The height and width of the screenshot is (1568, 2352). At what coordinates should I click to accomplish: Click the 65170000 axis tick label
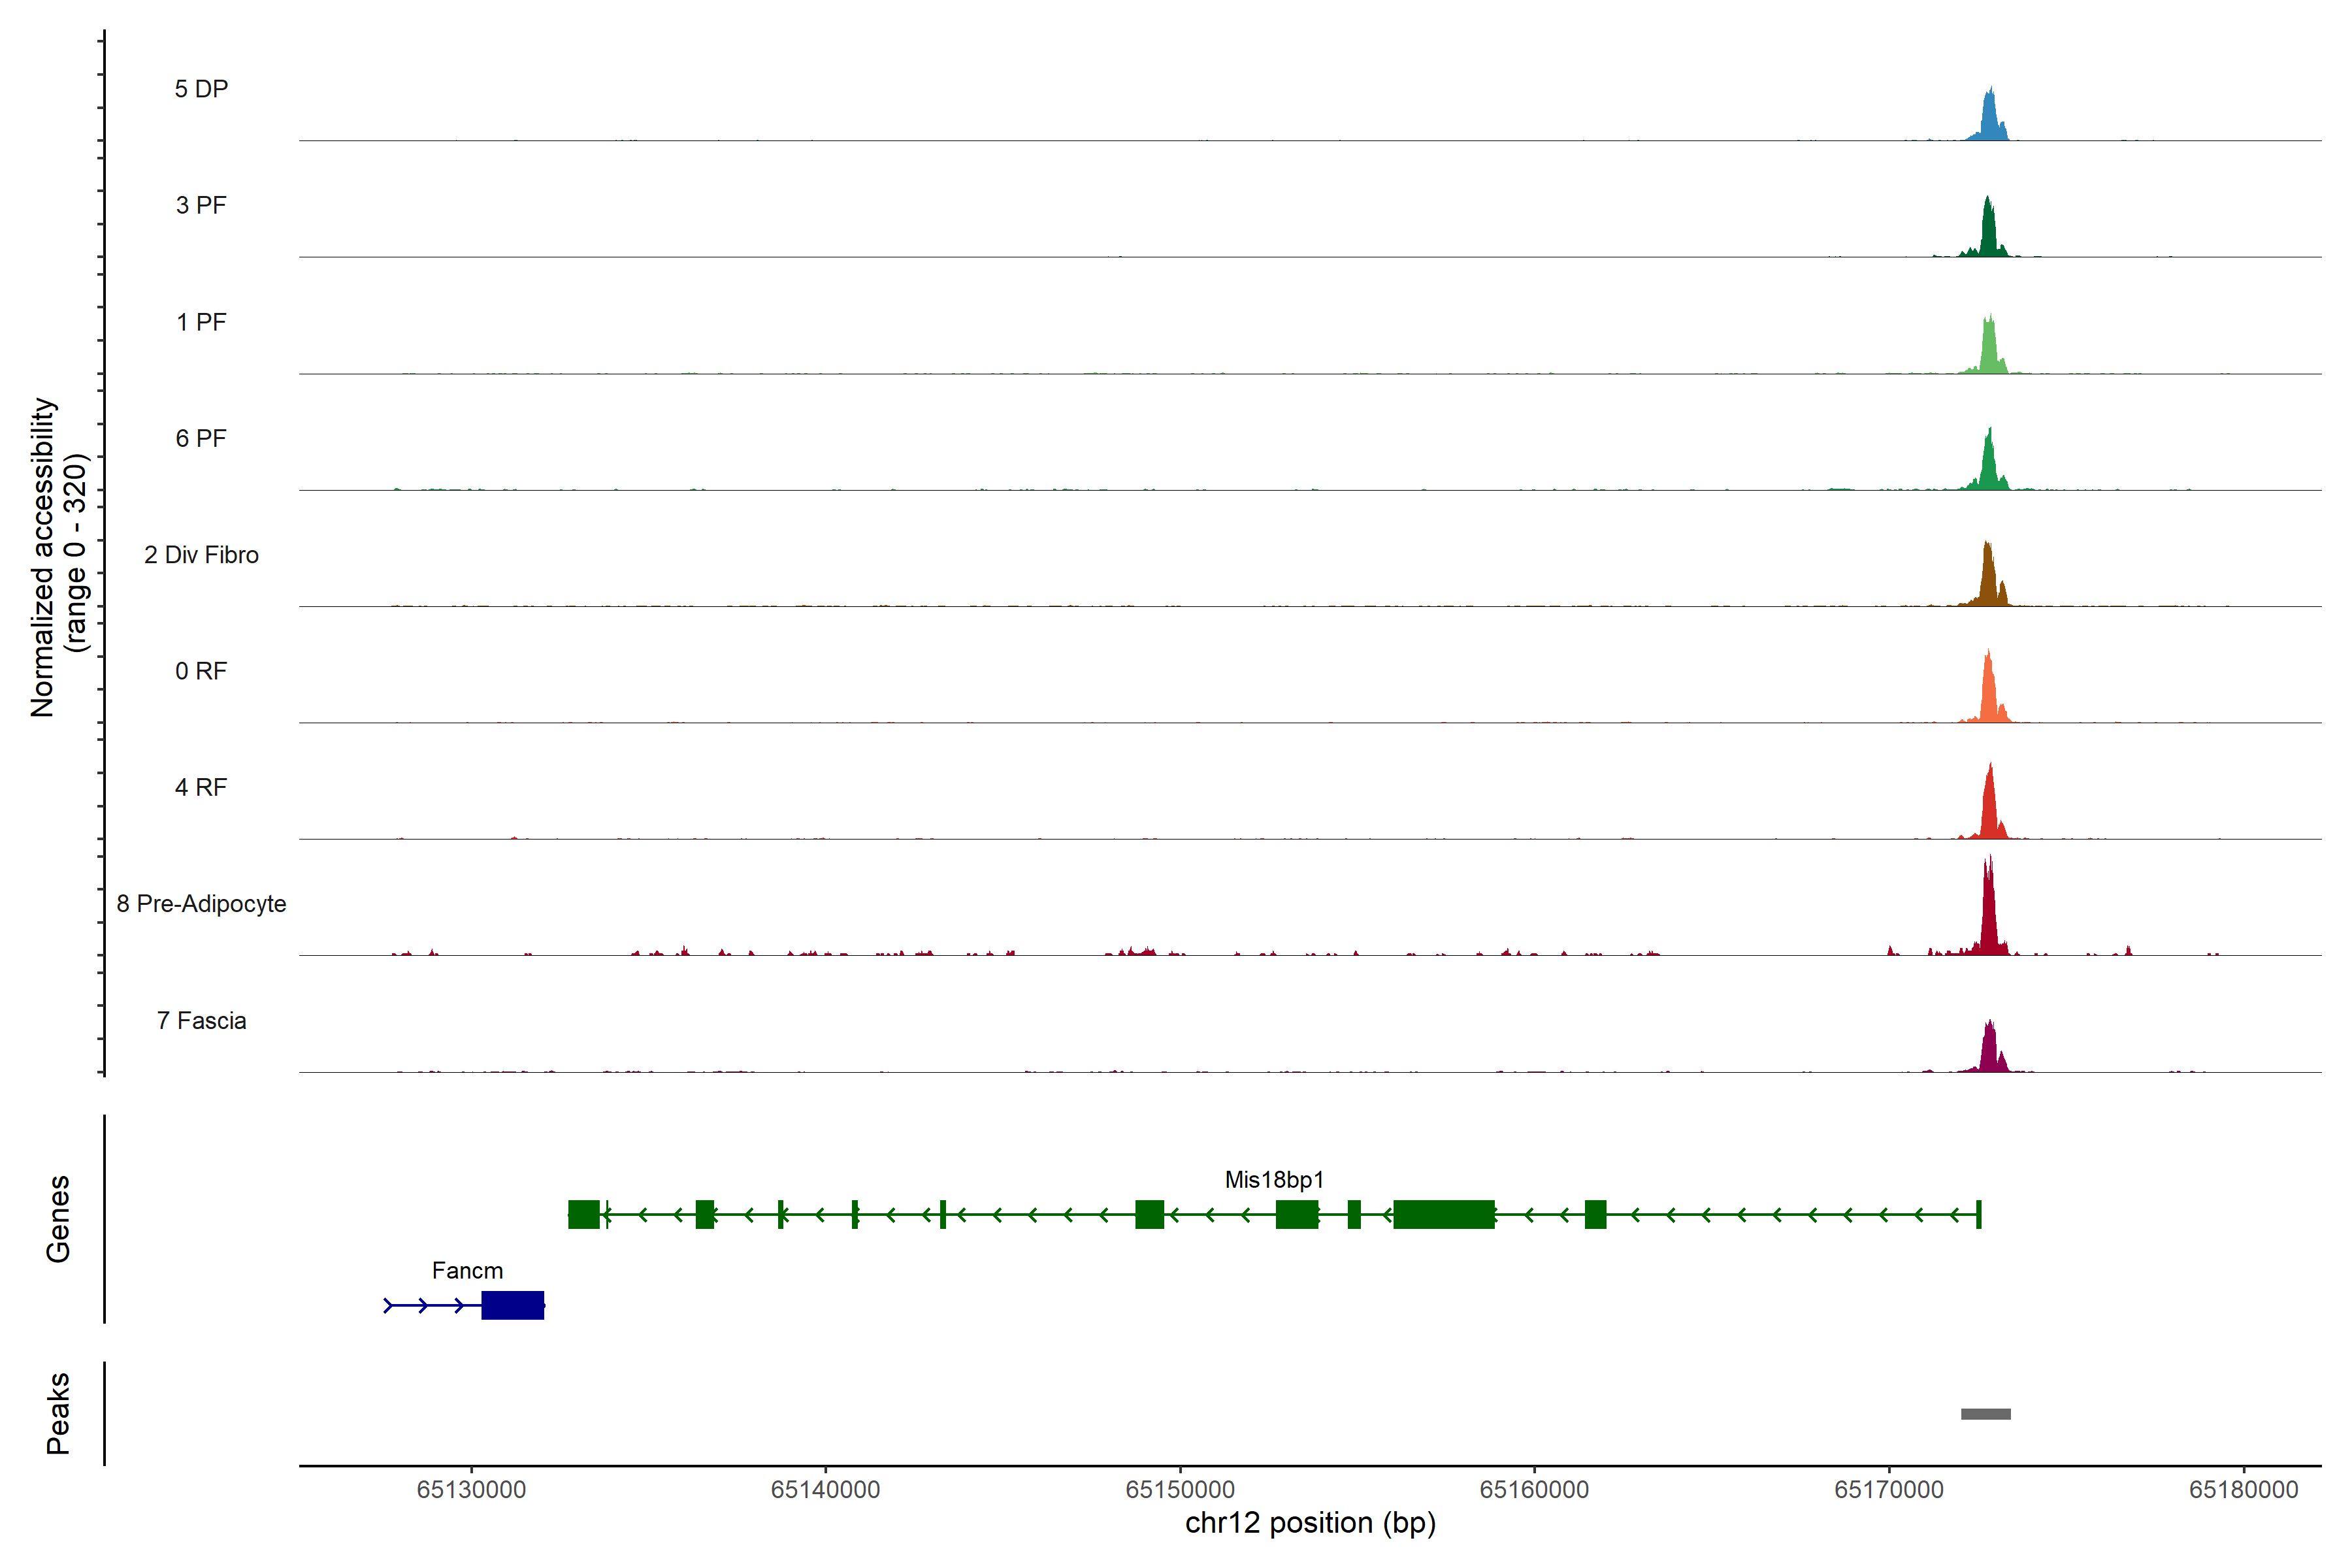(x=1888, y=1490)
